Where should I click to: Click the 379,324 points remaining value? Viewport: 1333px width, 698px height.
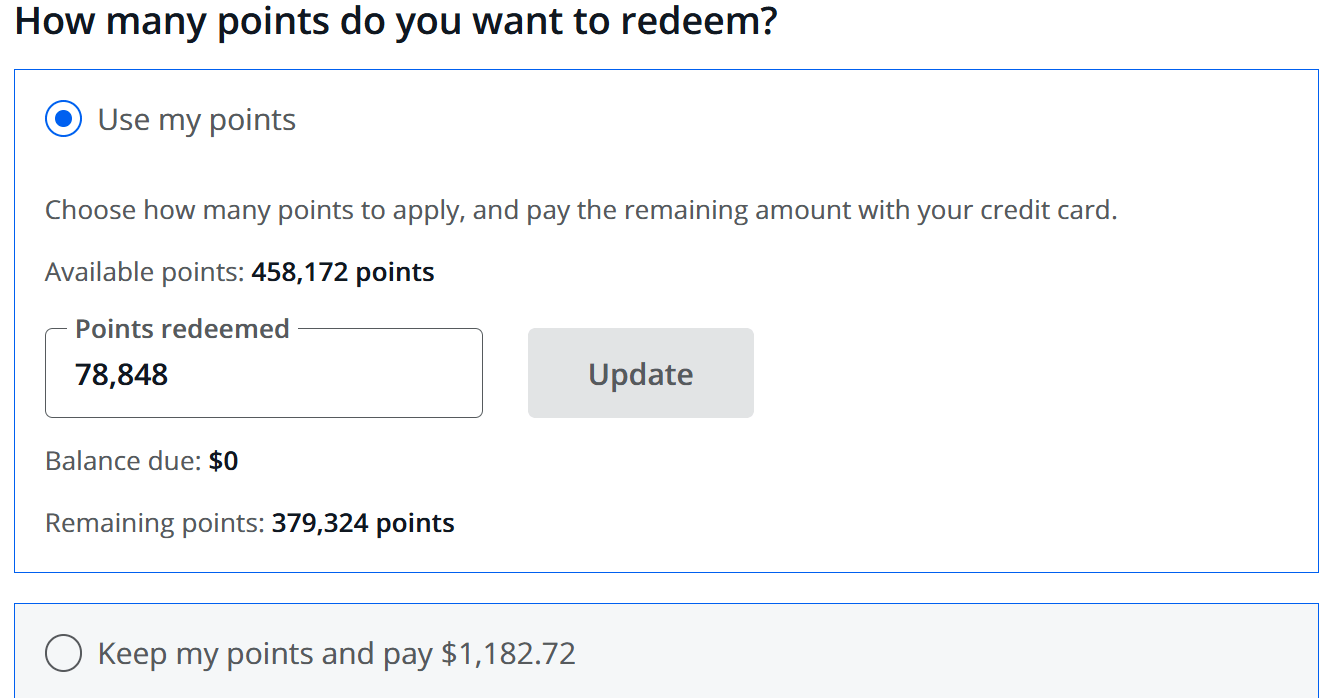point(363,523)
